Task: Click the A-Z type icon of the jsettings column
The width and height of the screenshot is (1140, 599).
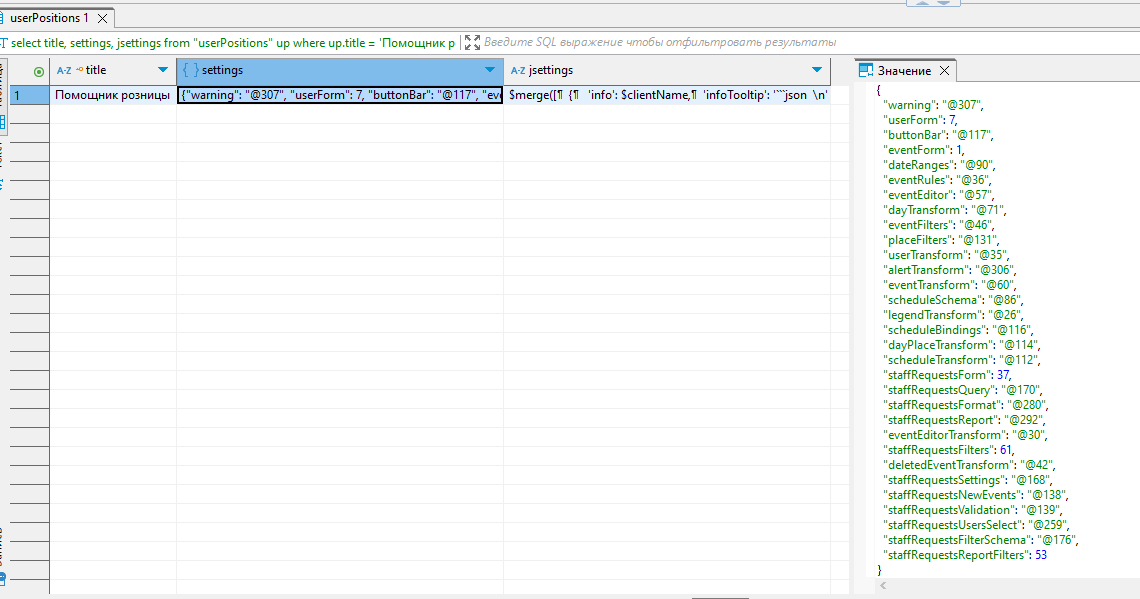Action: click(518, 71)
